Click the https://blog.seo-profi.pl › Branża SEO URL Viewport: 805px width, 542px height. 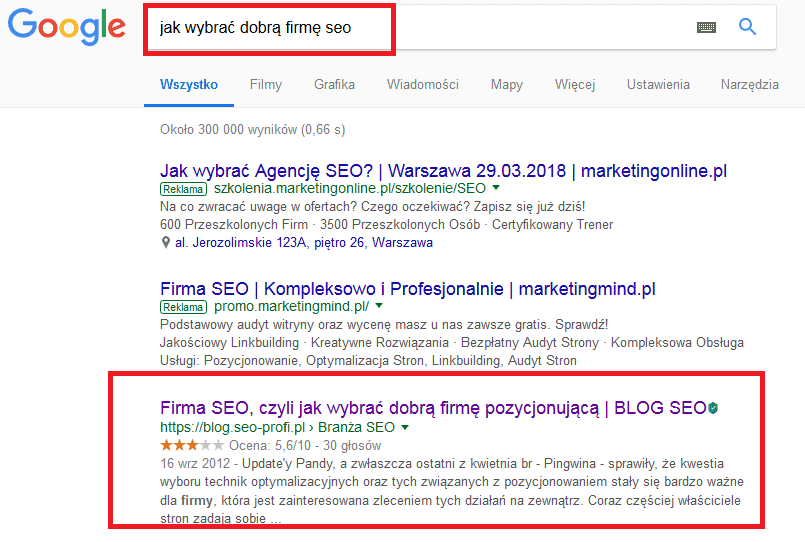point(277,427)
